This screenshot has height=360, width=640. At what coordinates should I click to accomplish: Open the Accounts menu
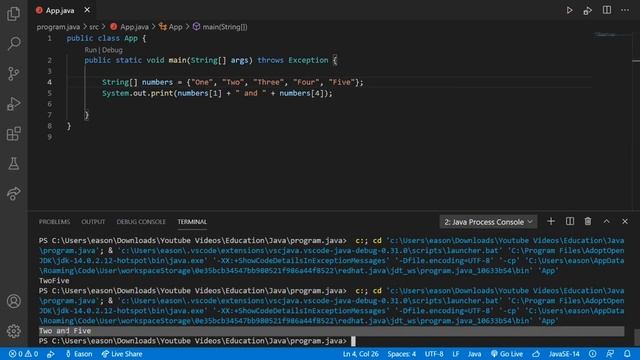tap(13, 301)
